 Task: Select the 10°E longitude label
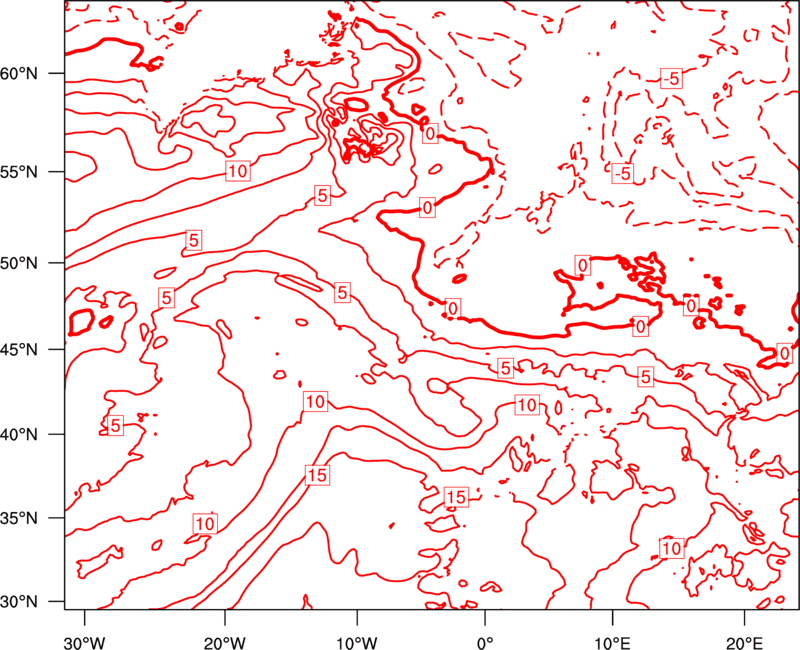[612, 643]
